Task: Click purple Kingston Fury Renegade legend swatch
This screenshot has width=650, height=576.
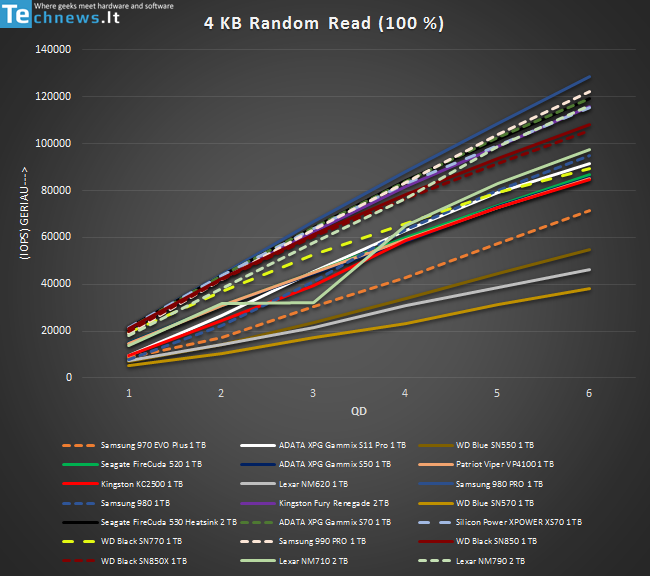Action: pyautogui.click(x=258, y=503)
